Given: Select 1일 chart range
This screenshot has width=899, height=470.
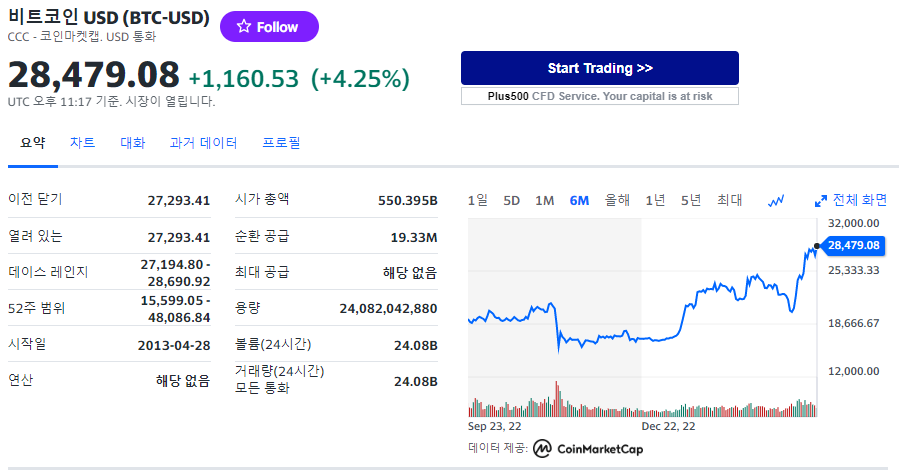Looking at the screenshot, I should point(478,200).
